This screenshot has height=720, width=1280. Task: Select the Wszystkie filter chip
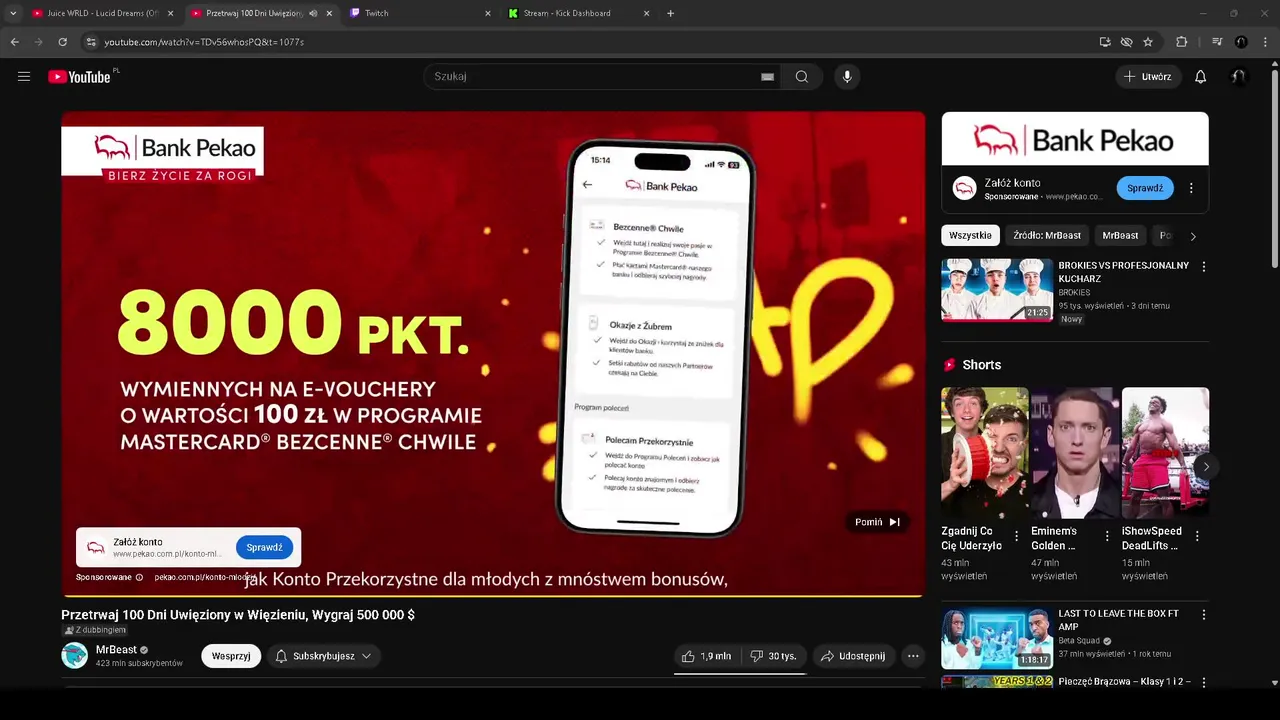[970, 235]
